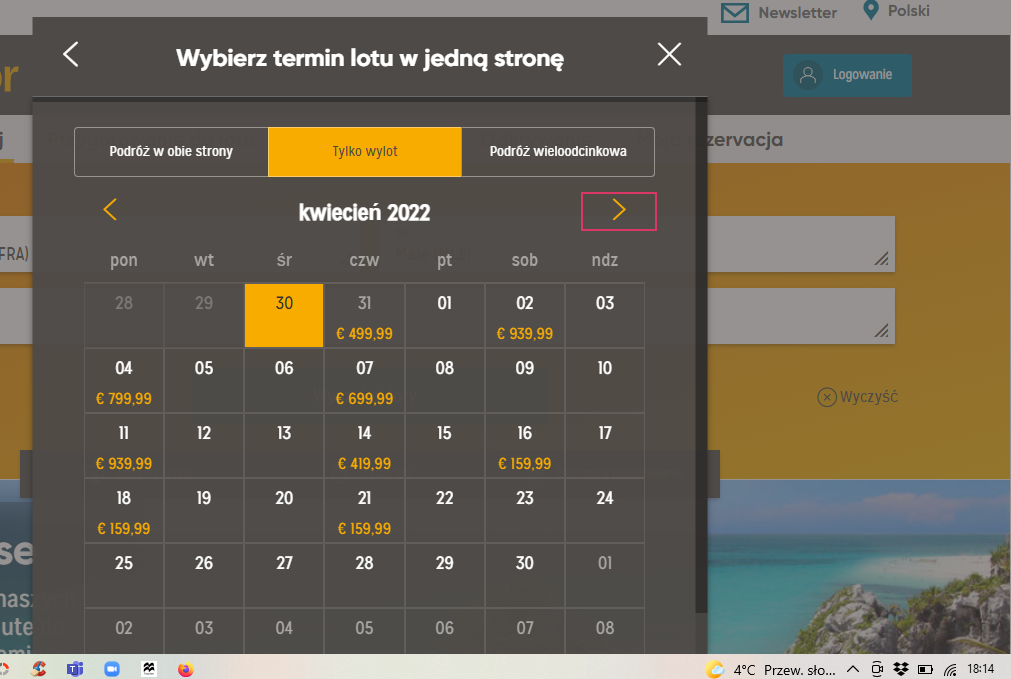Viewport: 1011px width, 679px height.
Task: Choose April 27 in the calendar
Action: tap(284, 576)
